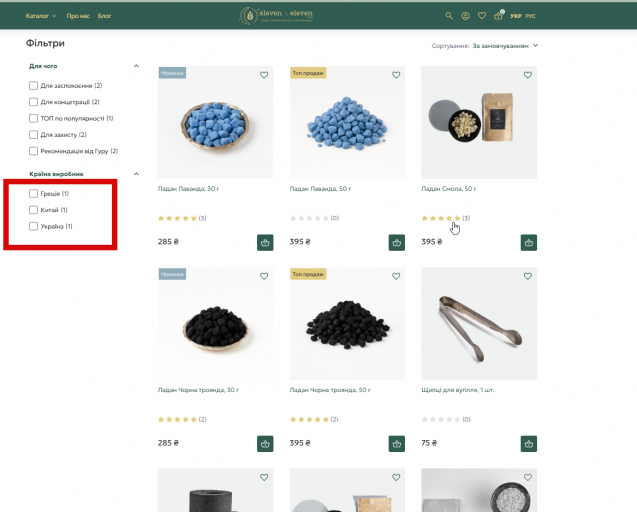Screen dimensions: 637x512
Task: Add Ладан Чорна троянда 50 г to wishlist
Action: click(x=396, y=276)
